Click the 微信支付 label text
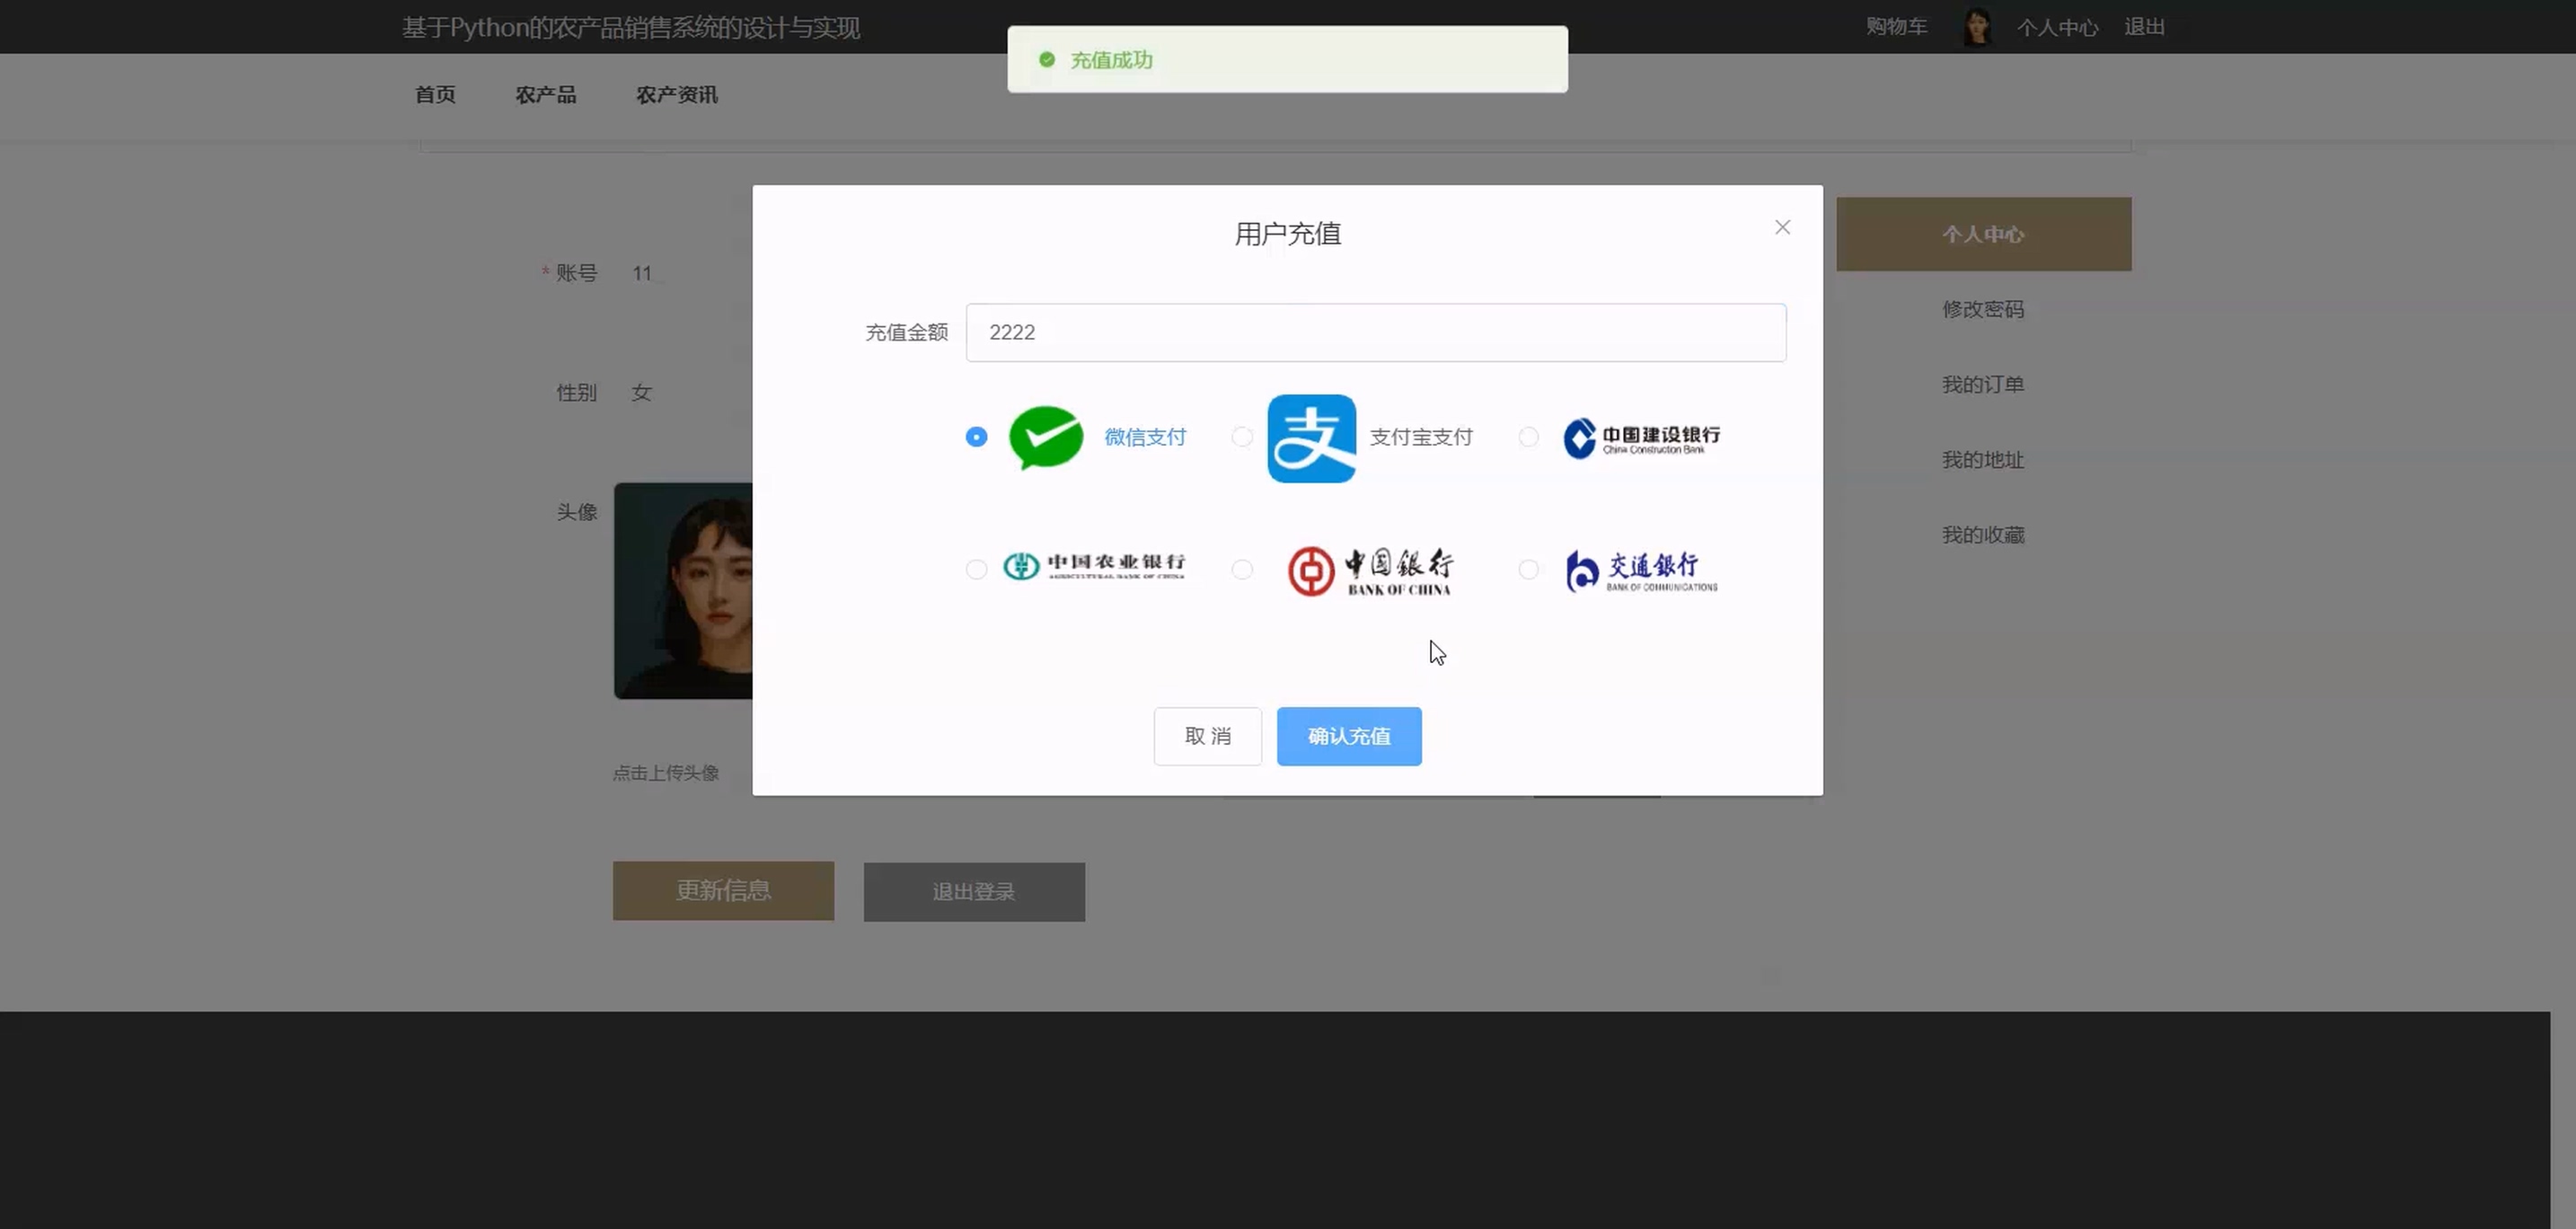Screen dimensions: 2576x1229 (1145, 437)
